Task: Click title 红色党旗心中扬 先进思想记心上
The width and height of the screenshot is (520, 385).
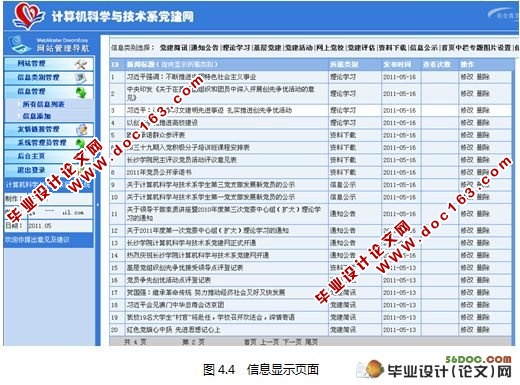Action: [173, 330]
